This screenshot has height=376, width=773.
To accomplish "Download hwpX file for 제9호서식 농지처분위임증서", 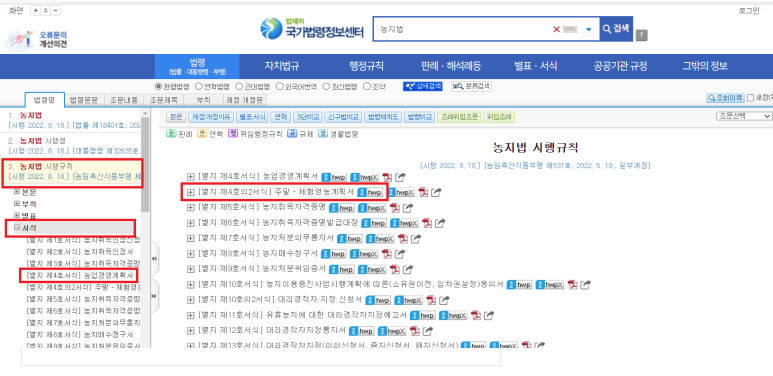I will [x=372, y=269].
